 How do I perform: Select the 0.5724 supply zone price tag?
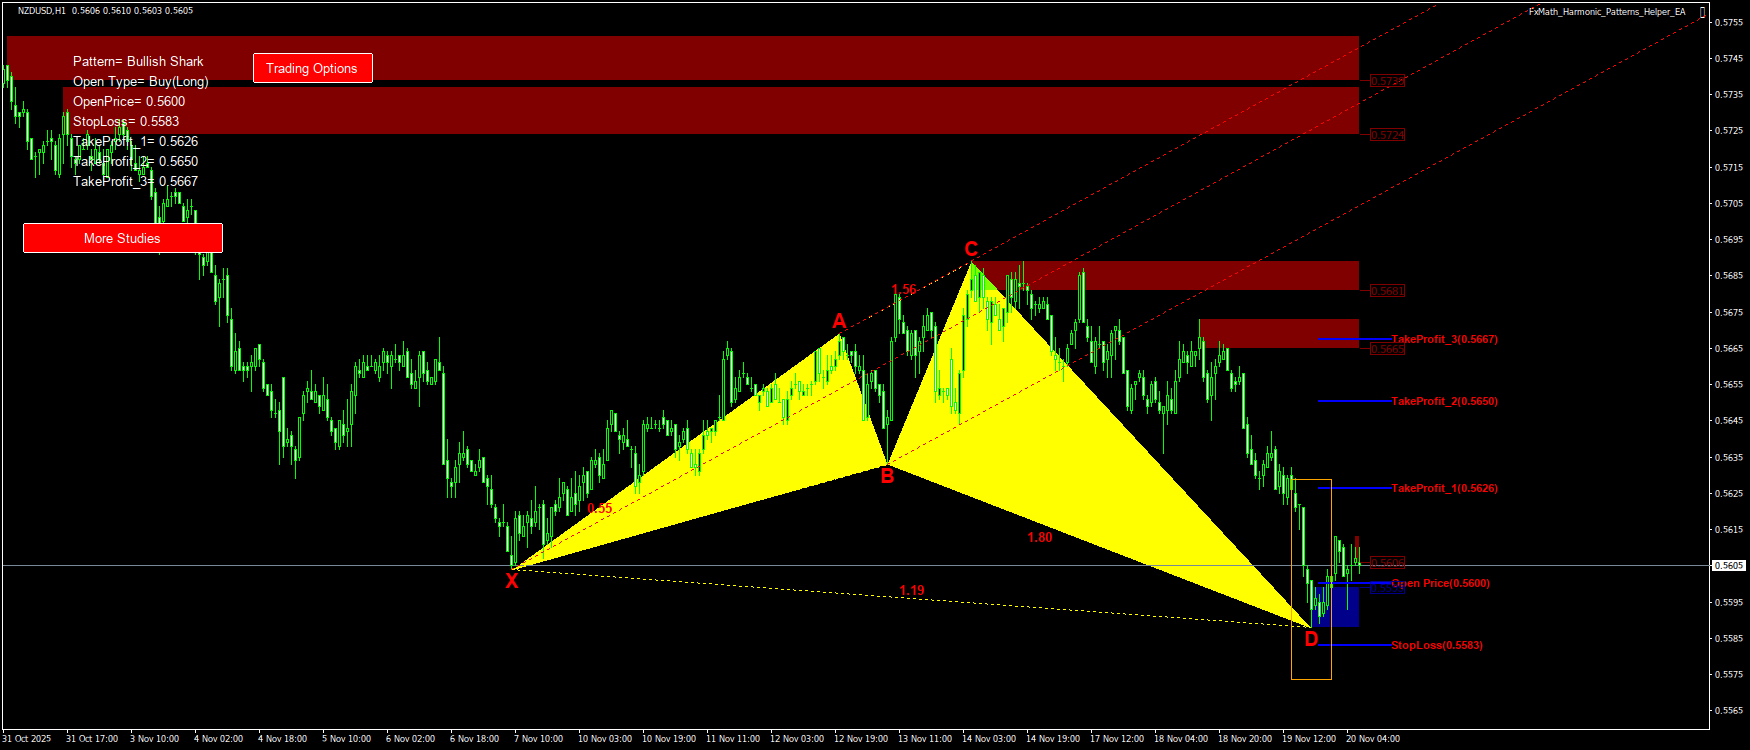(x=1387, y=135)
